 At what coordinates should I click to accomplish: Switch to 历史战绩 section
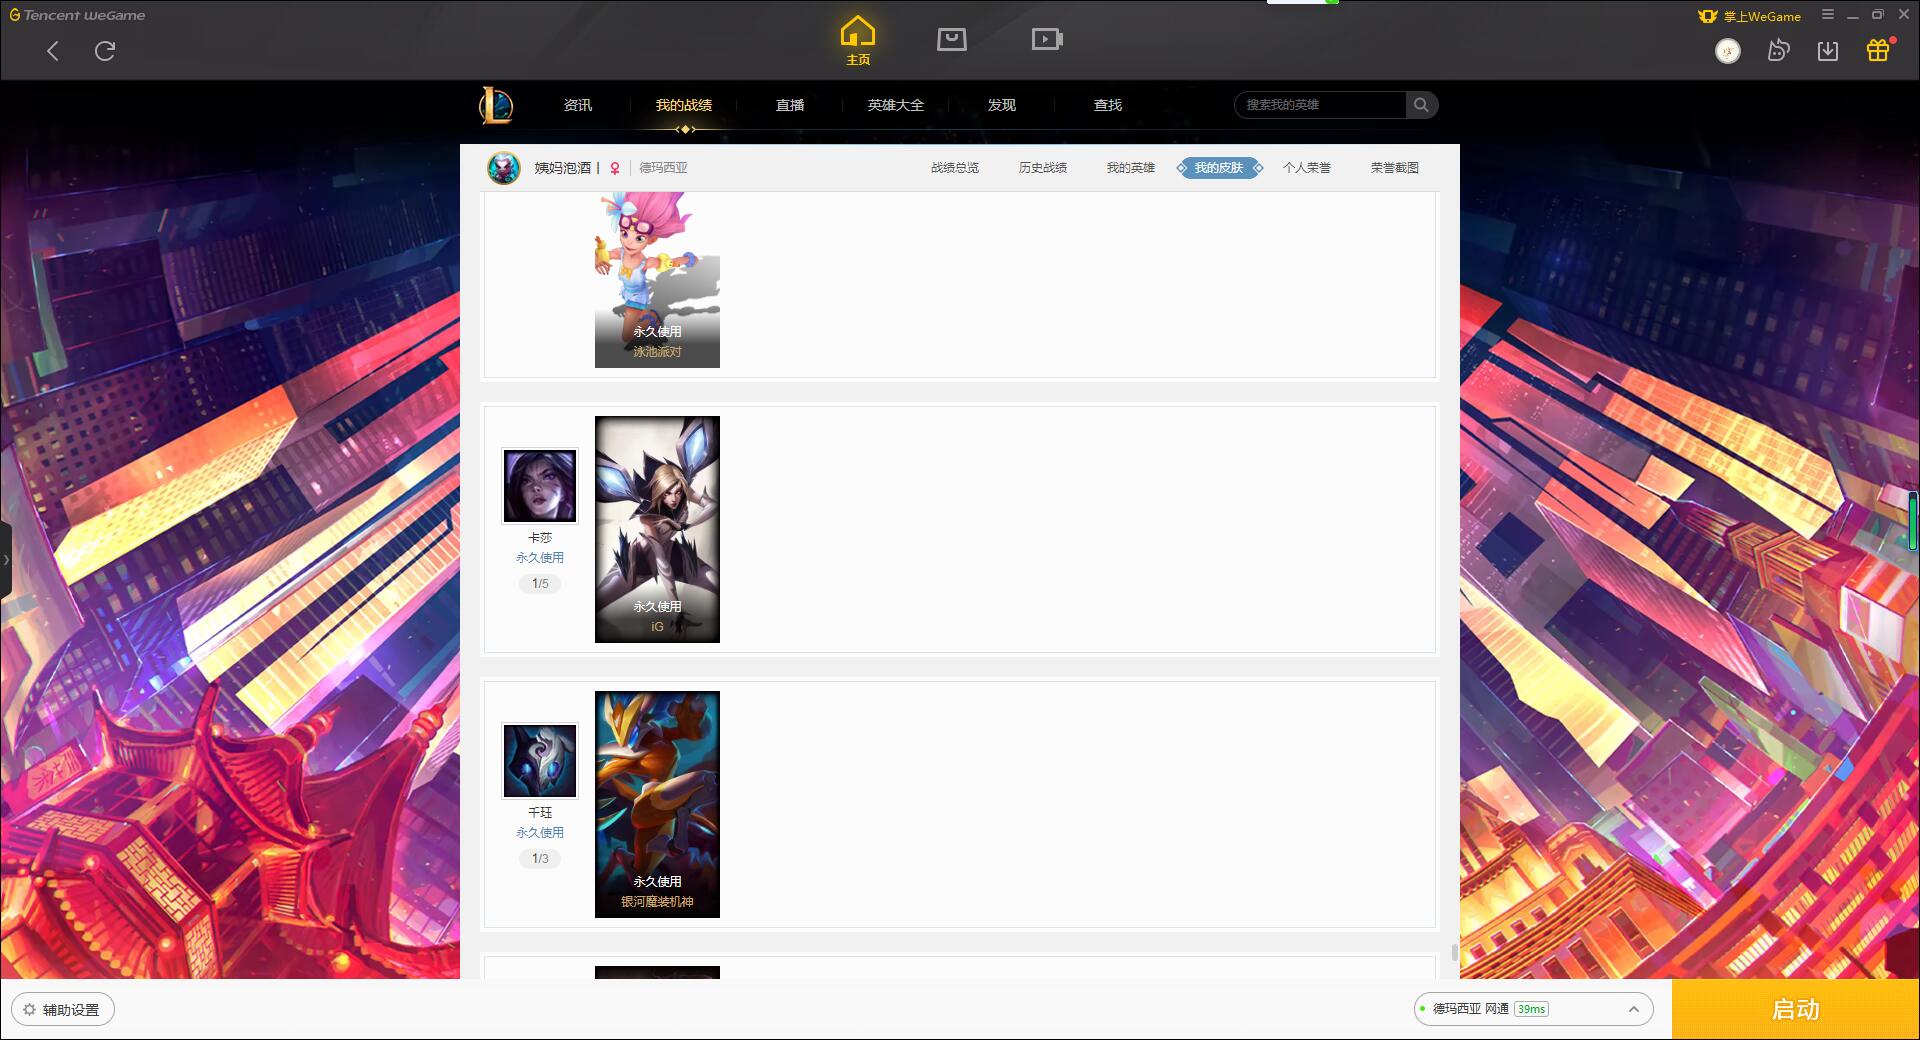tap(1043, 168)
